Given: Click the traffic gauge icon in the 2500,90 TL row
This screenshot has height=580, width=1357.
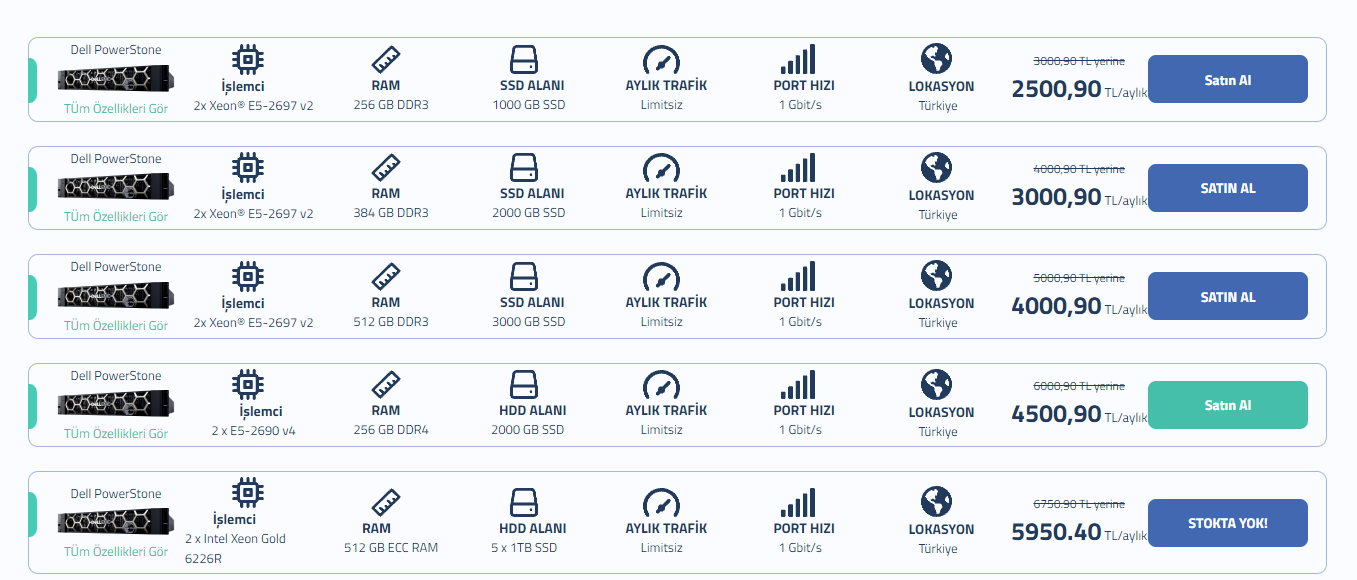Looking at the screenshot, I should click(660, 60).
